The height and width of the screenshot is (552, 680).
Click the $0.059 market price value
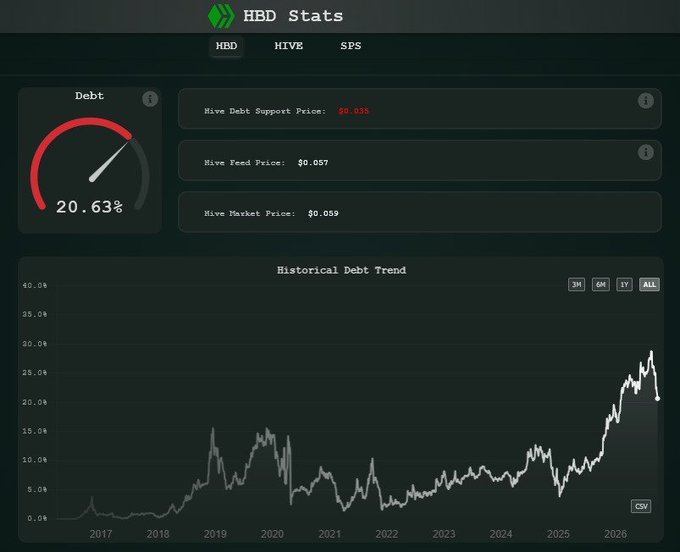(x=323, y=213)
